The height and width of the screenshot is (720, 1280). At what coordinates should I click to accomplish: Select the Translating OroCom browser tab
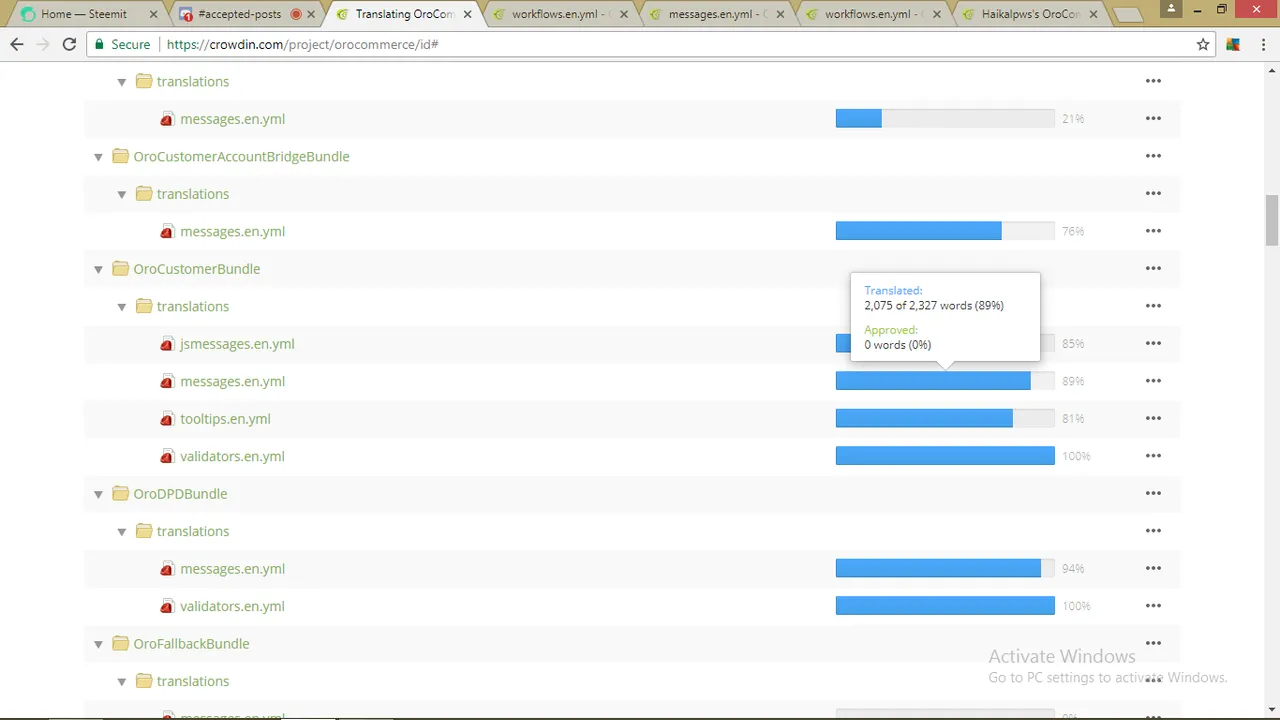(x=404, y=14)
